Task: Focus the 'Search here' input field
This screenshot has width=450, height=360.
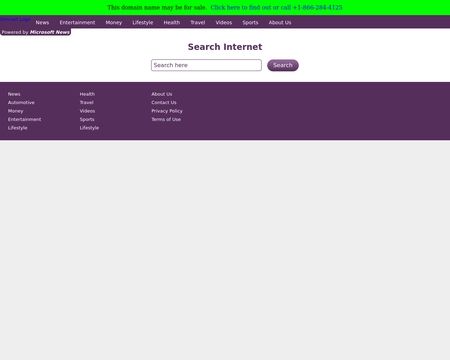Action: pyautogui.click(x=206, y=65)
